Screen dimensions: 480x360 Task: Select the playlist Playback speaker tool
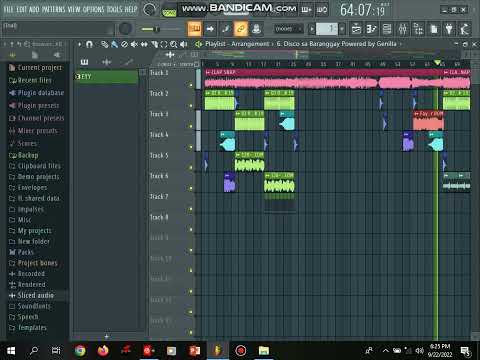[183, 44]
